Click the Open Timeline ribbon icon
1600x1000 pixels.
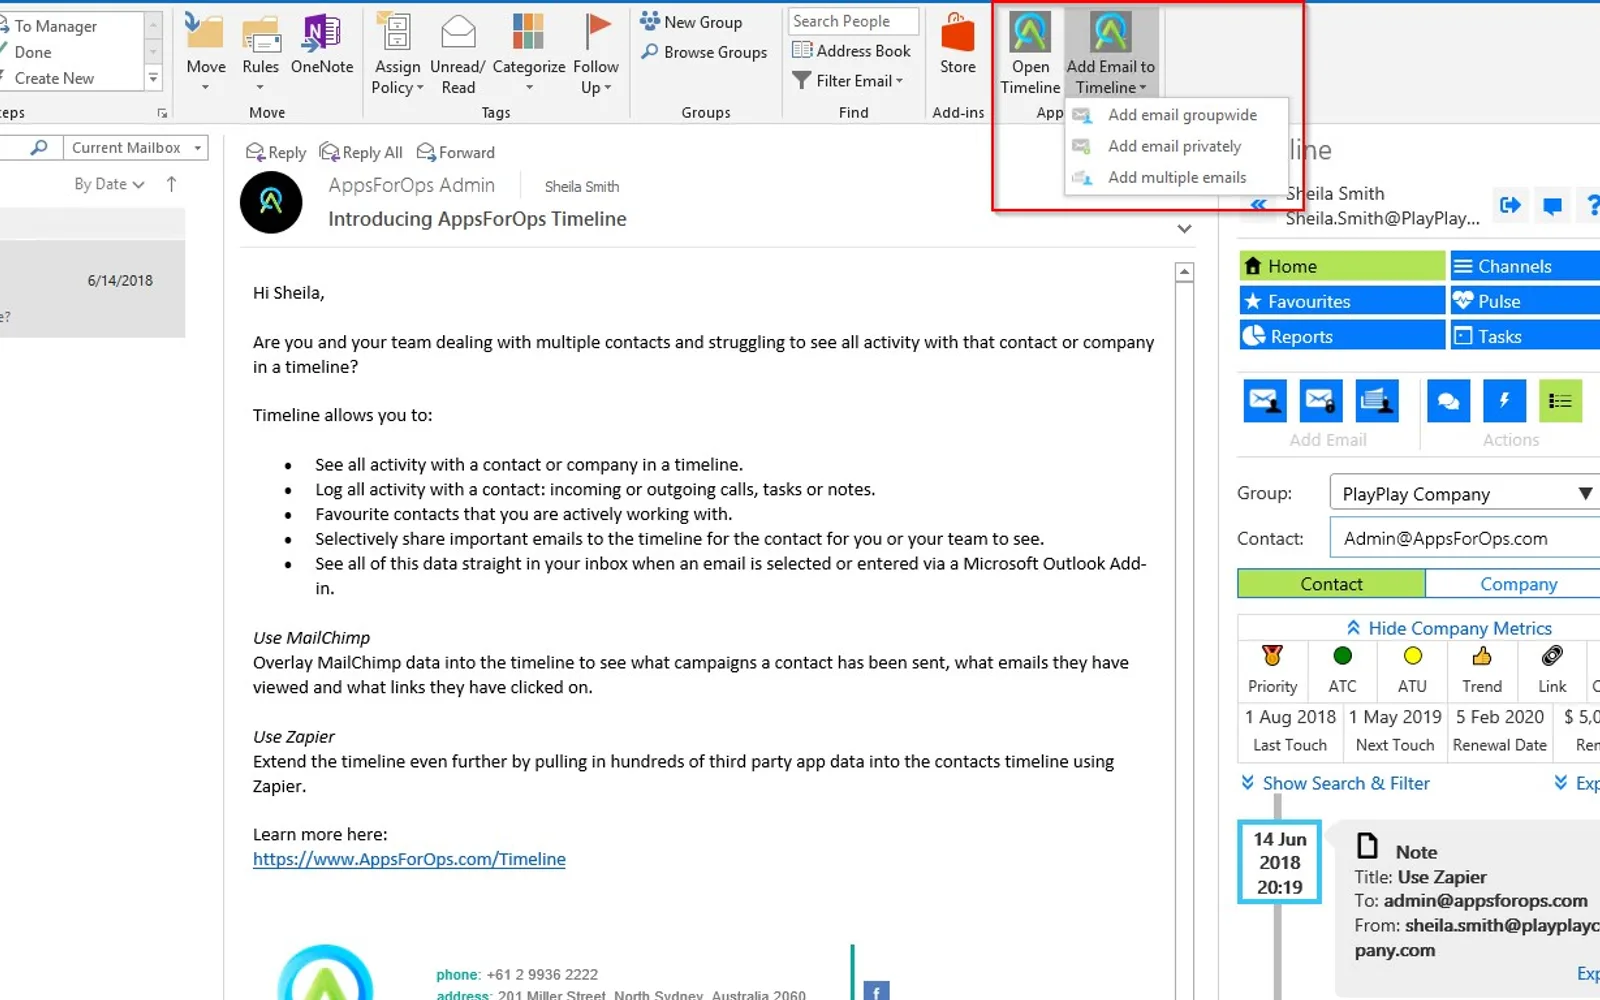pyautogui.click(x=1030, y=54)
